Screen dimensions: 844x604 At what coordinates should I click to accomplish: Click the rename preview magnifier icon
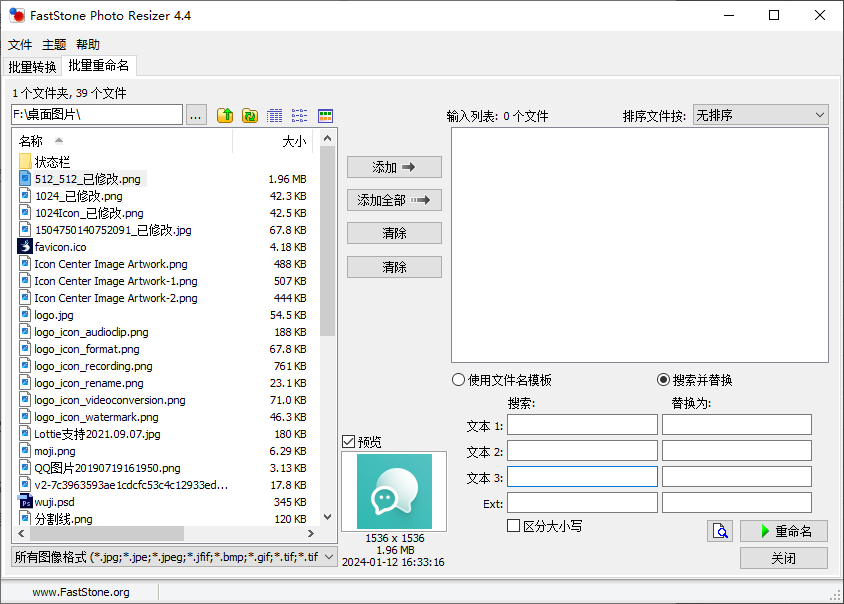pyautogui.click(x=720, y=531)
